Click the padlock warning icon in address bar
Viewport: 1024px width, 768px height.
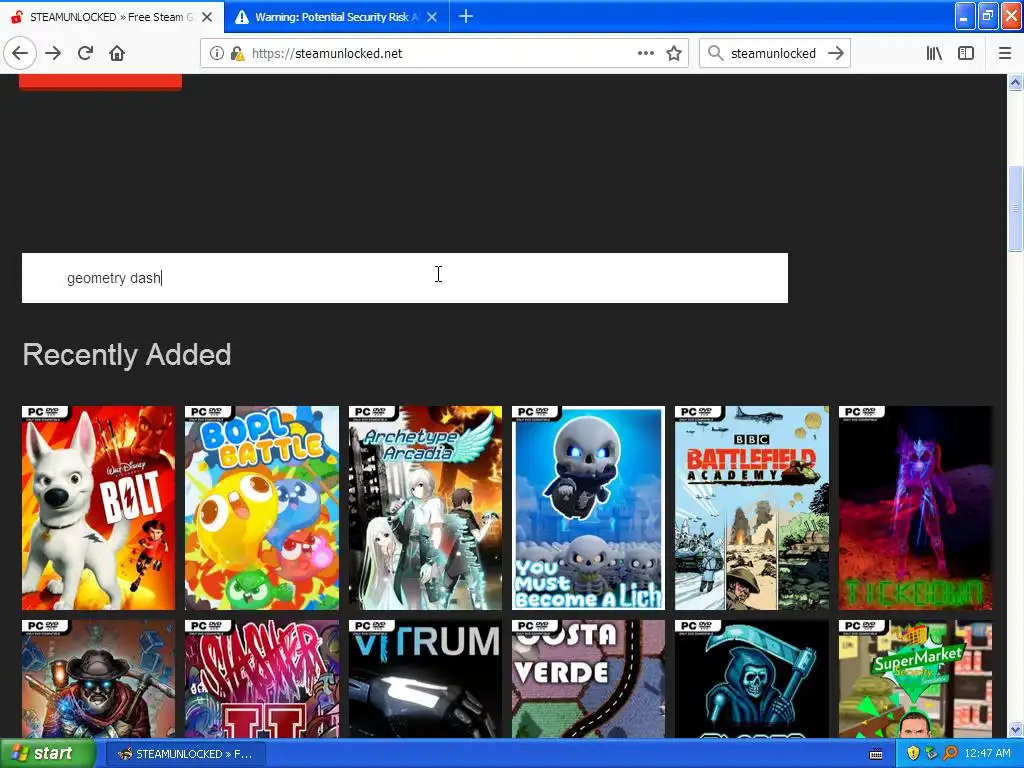coord(237,54)
